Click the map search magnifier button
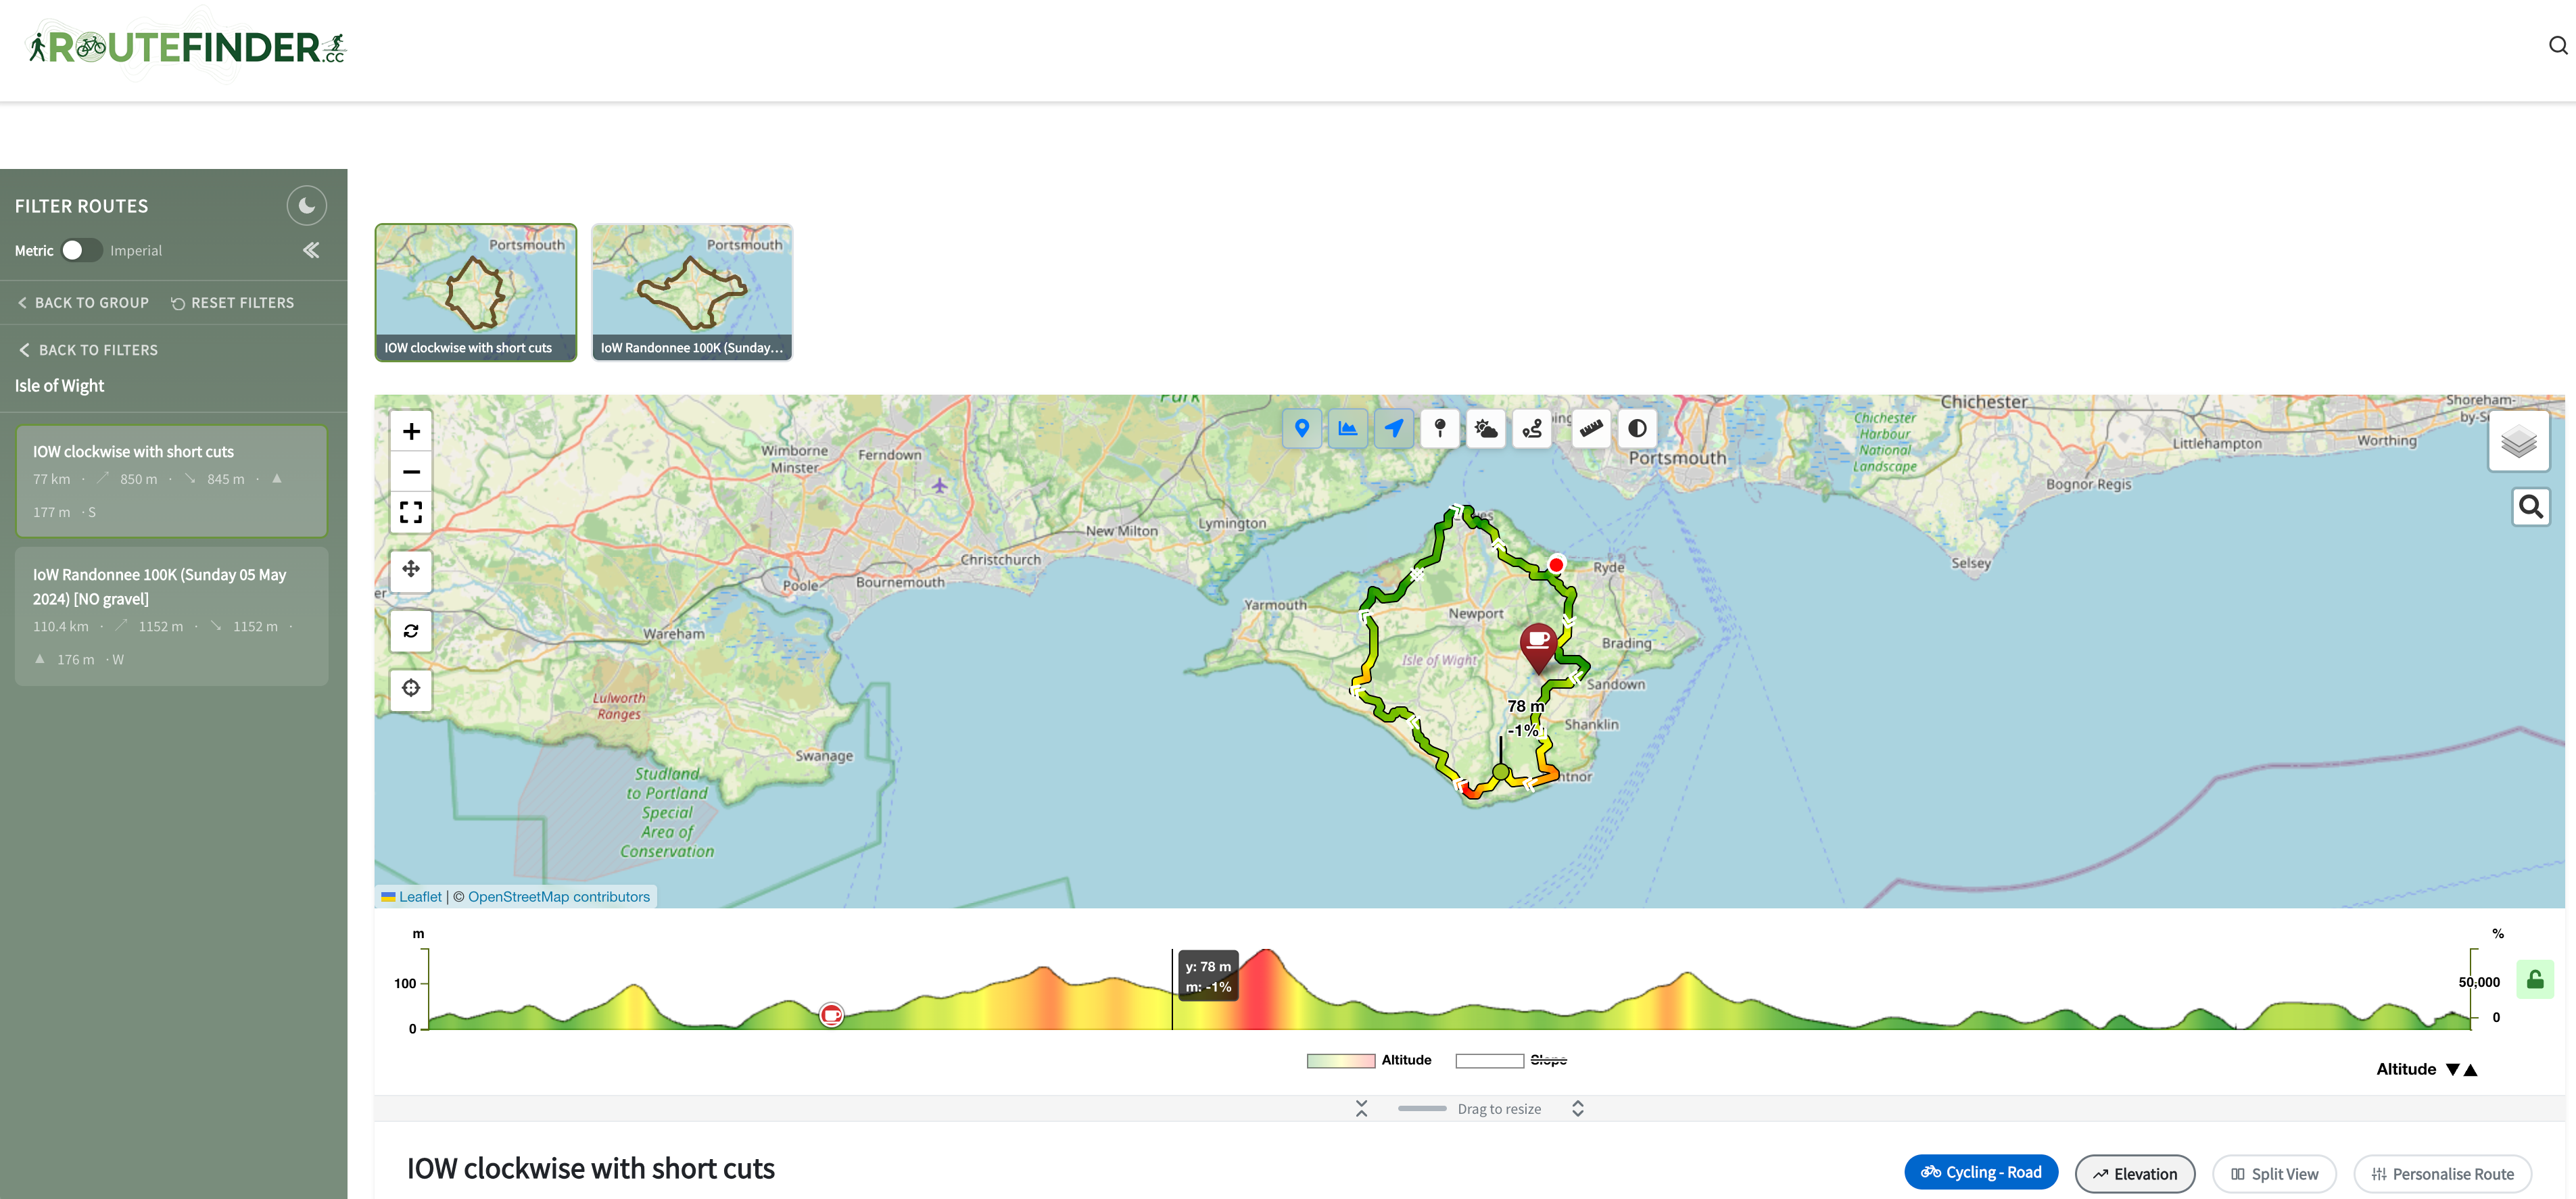This screenshot has width=2576, height=1199. pyautogui.click(x=2531, y=507)
